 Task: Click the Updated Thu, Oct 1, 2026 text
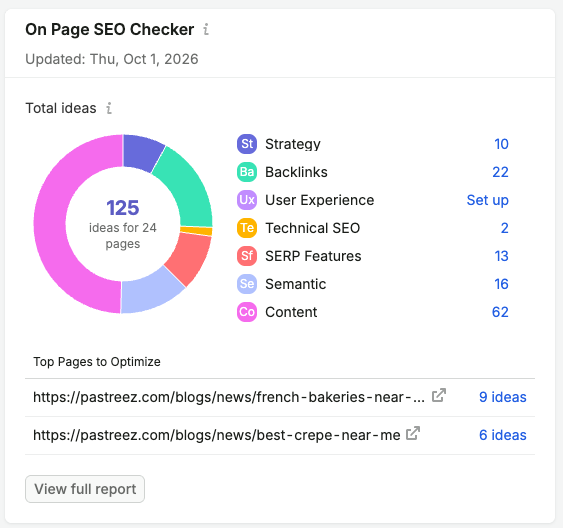click(112, 59)
